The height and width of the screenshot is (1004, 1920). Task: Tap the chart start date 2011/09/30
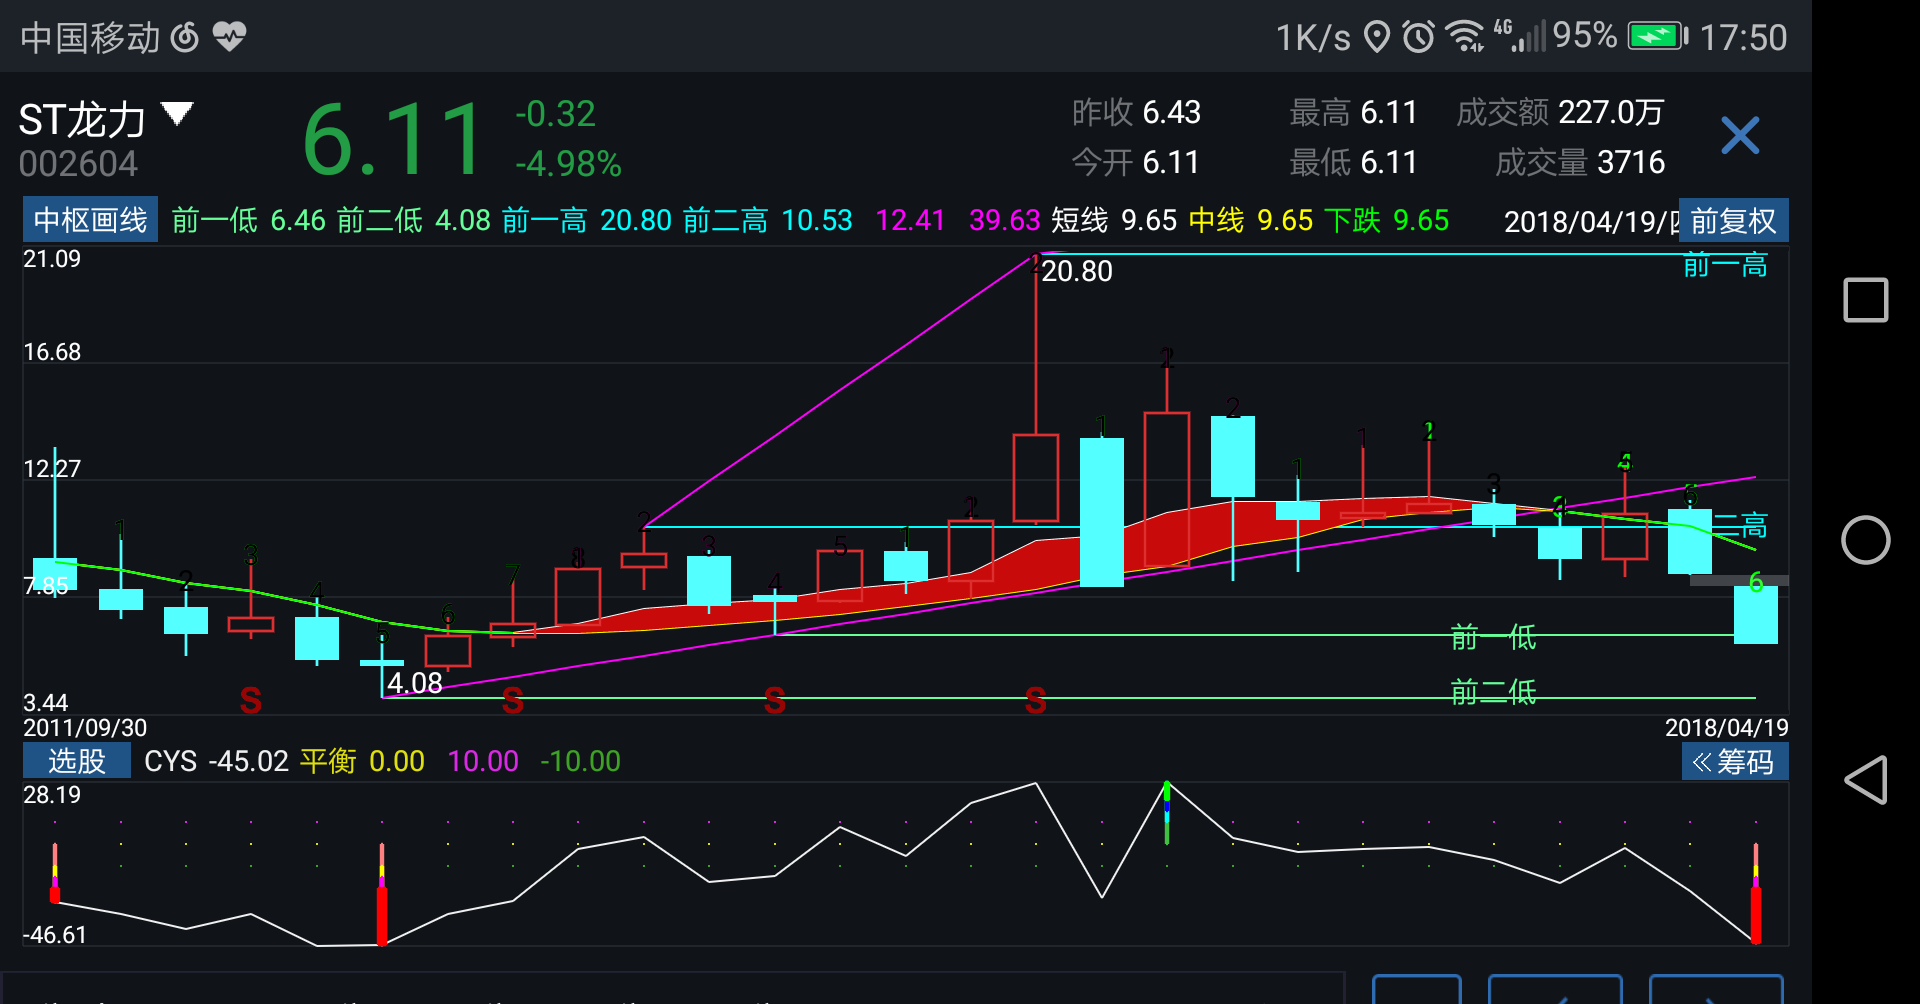[x=85, y=728]
